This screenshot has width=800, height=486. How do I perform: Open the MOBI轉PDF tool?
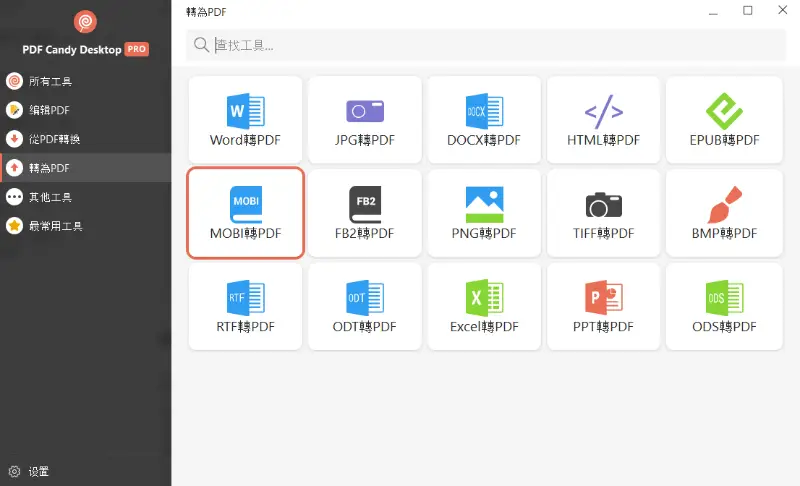click(245, 213)
